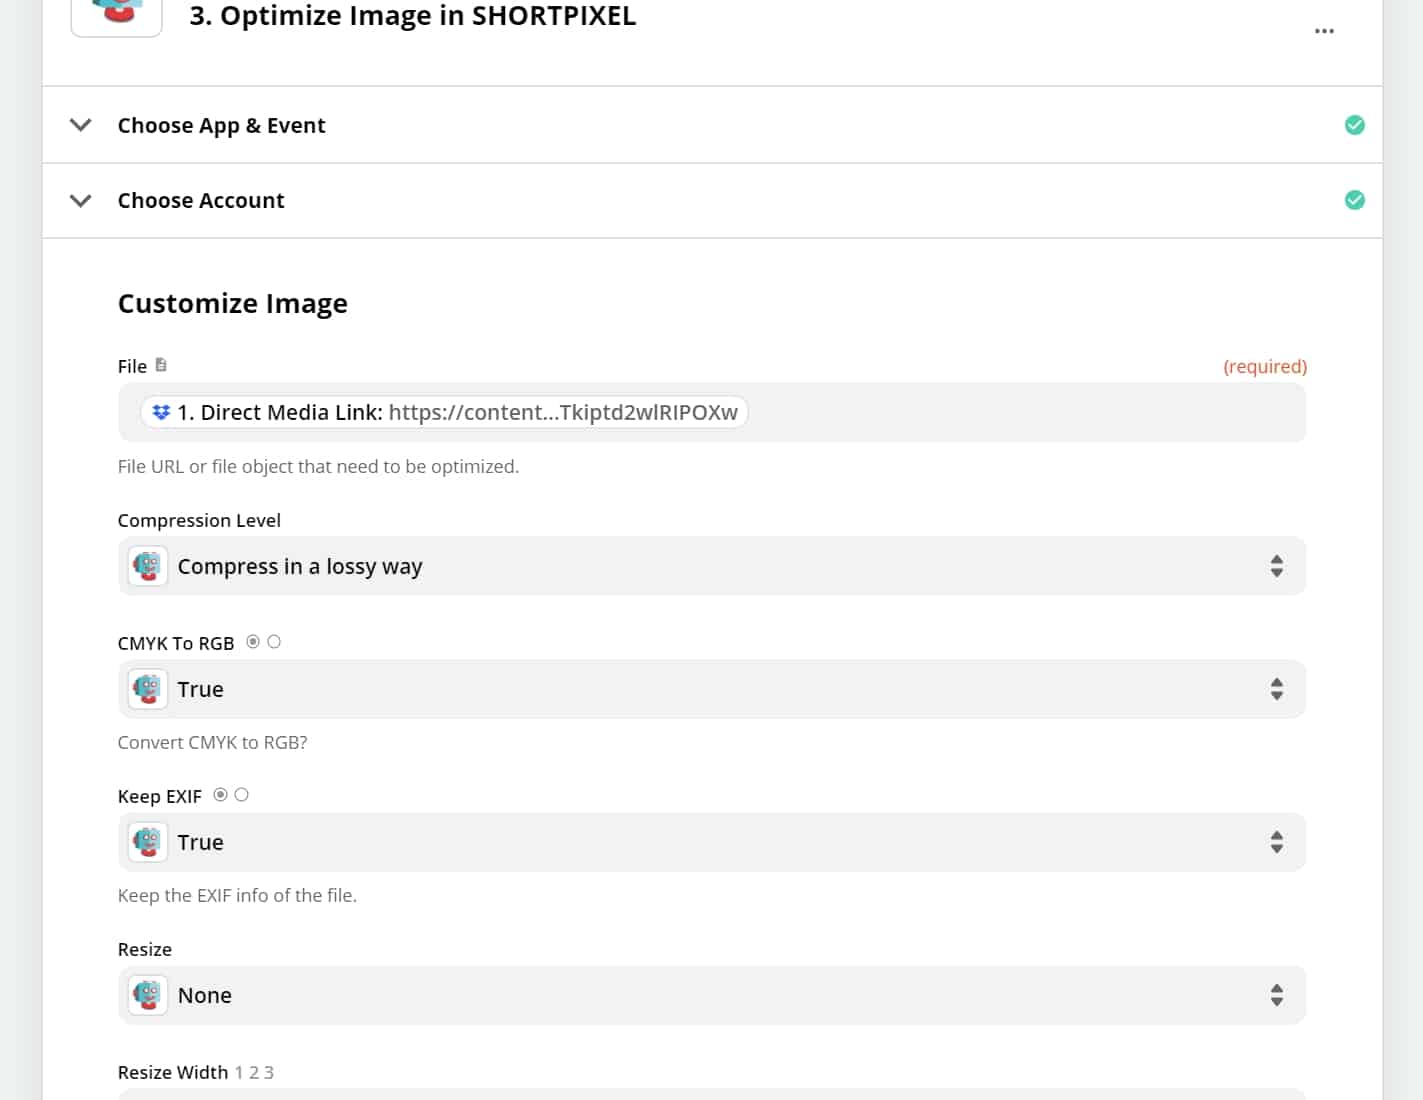Open the three-dot step options menu
1423x1100 pixels.
pos(1324,31)
